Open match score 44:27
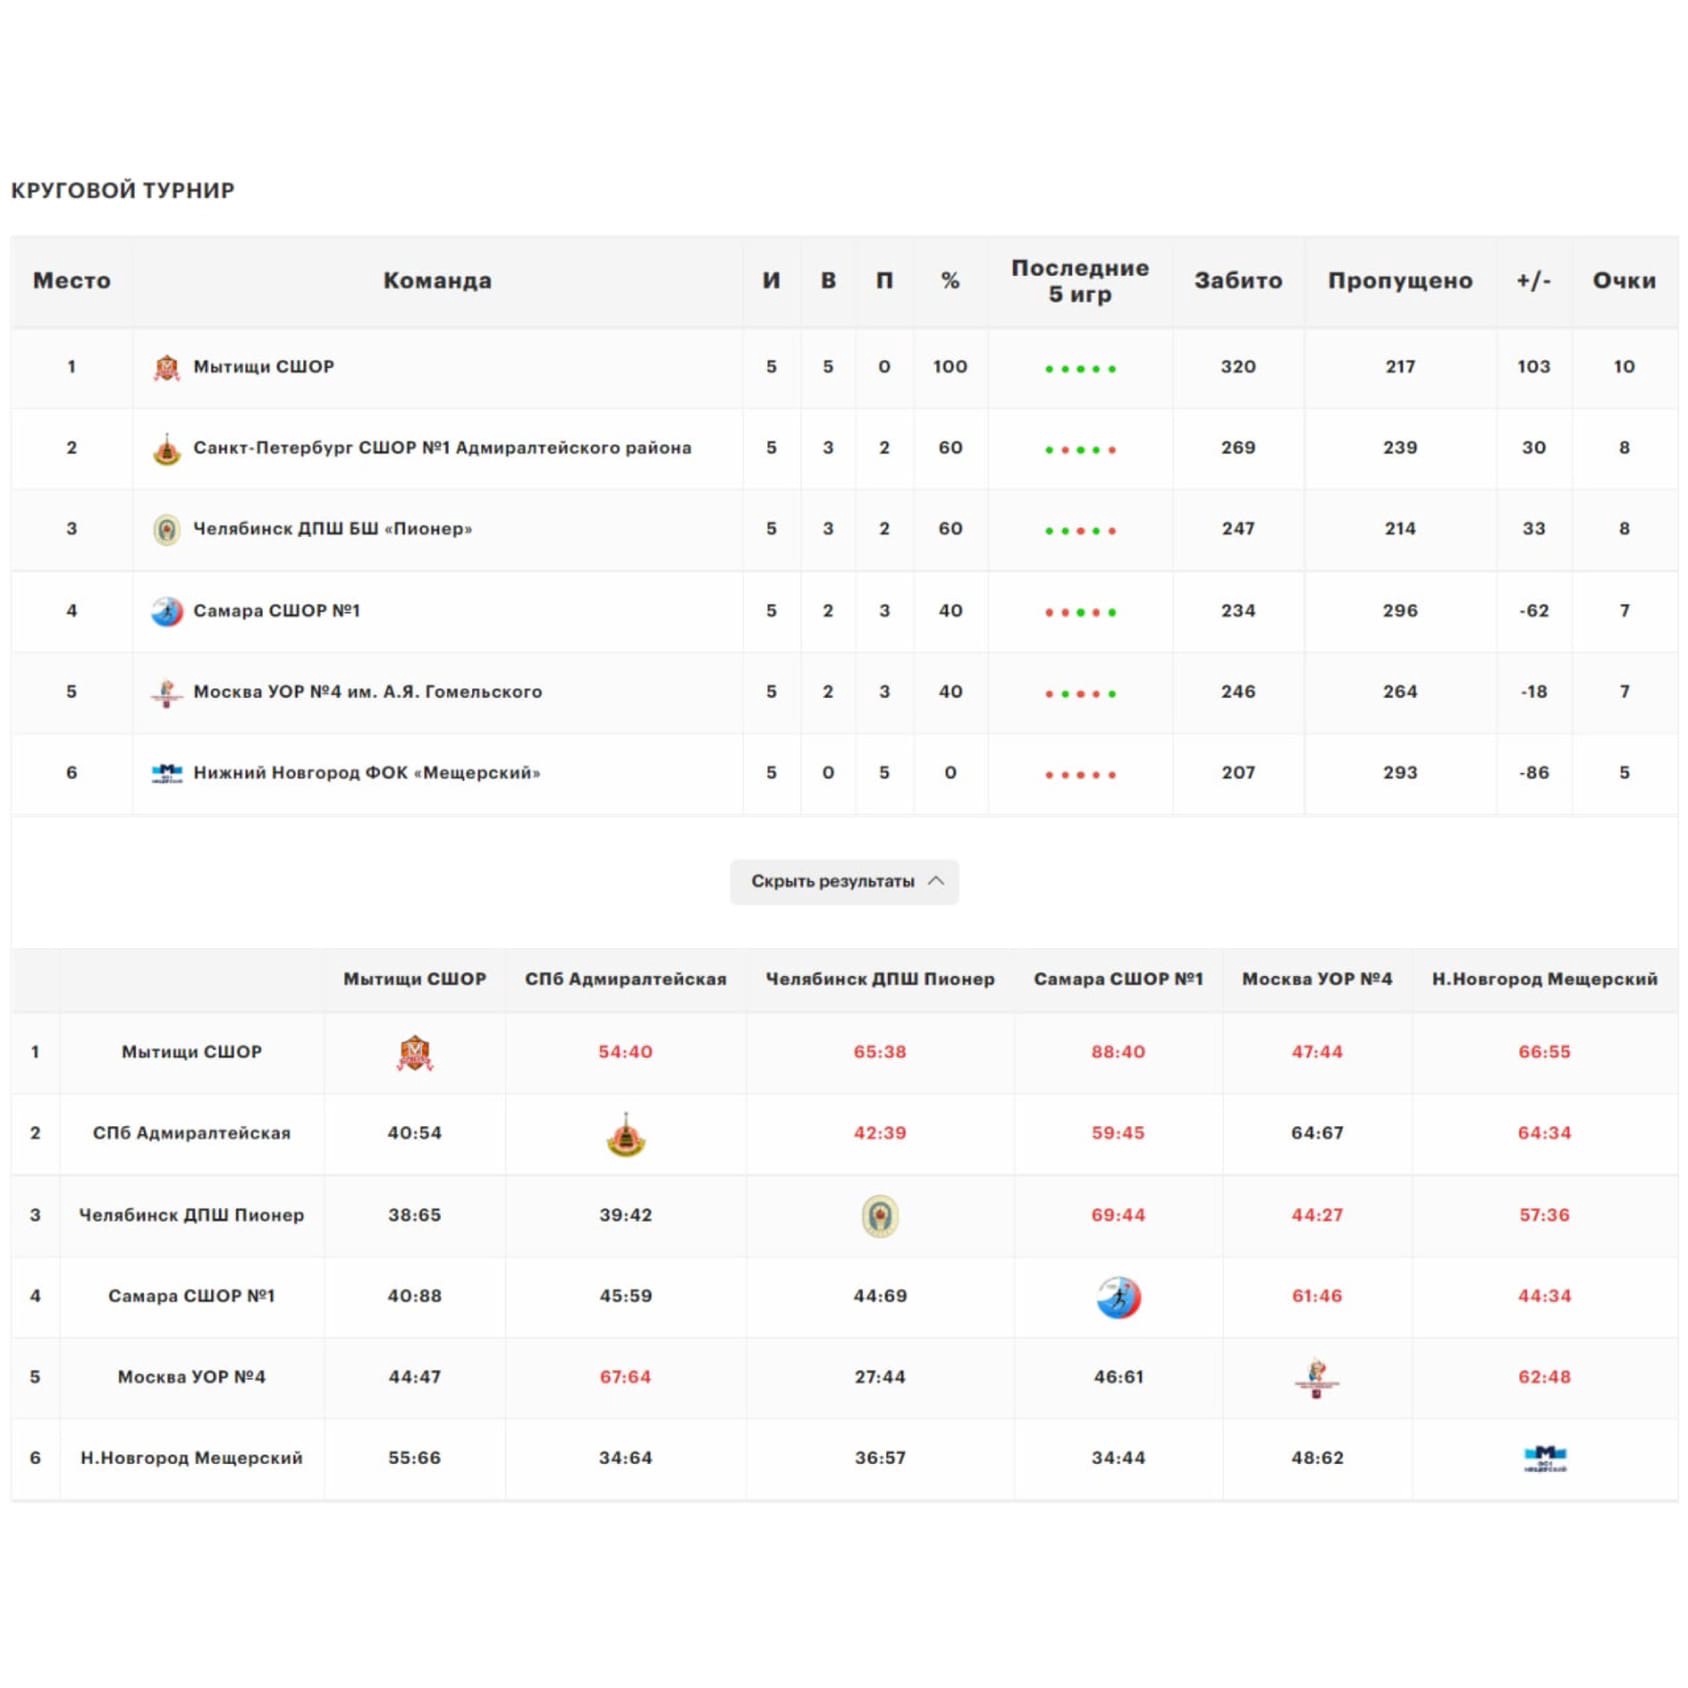The image size is (1688, 1688). pyautogui.click(x=1317, y=1215)
